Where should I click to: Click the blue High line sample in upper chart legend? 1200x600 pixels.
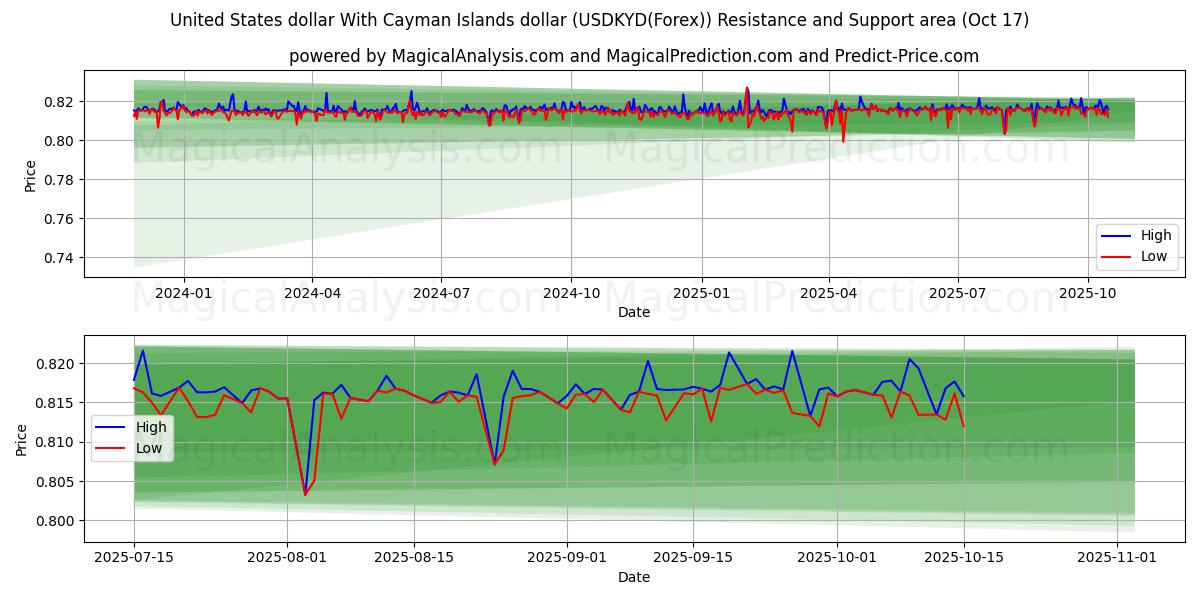[x=1117, y=236]
